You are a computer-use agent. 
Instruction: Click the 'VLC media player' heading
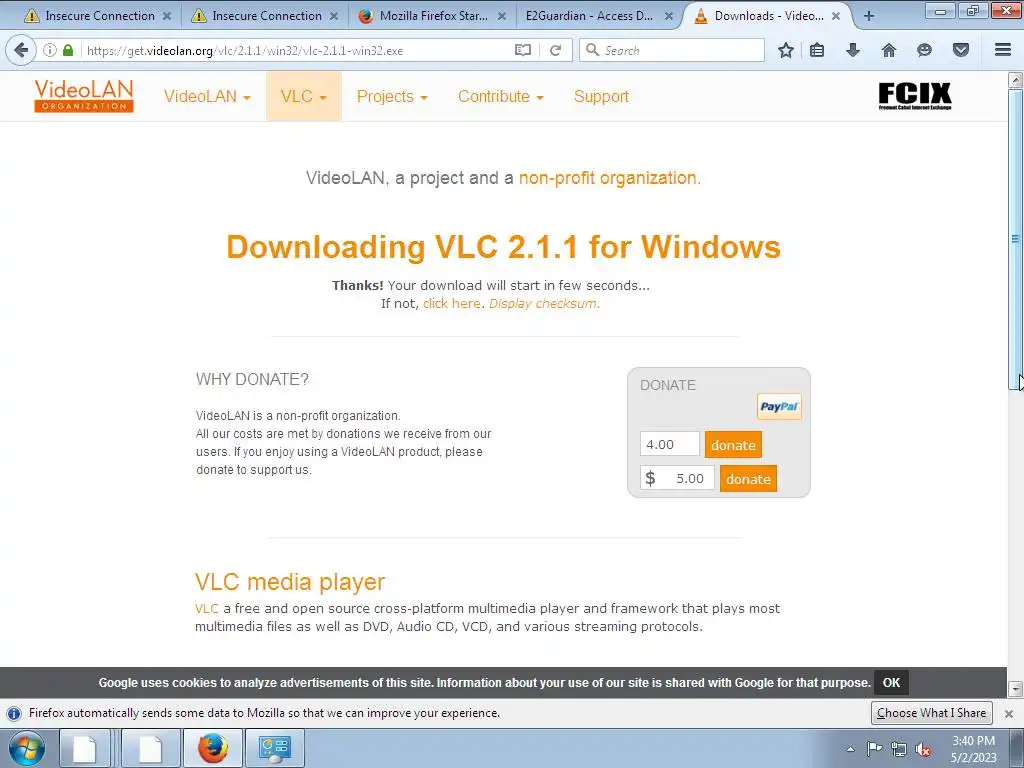[290, 582]
